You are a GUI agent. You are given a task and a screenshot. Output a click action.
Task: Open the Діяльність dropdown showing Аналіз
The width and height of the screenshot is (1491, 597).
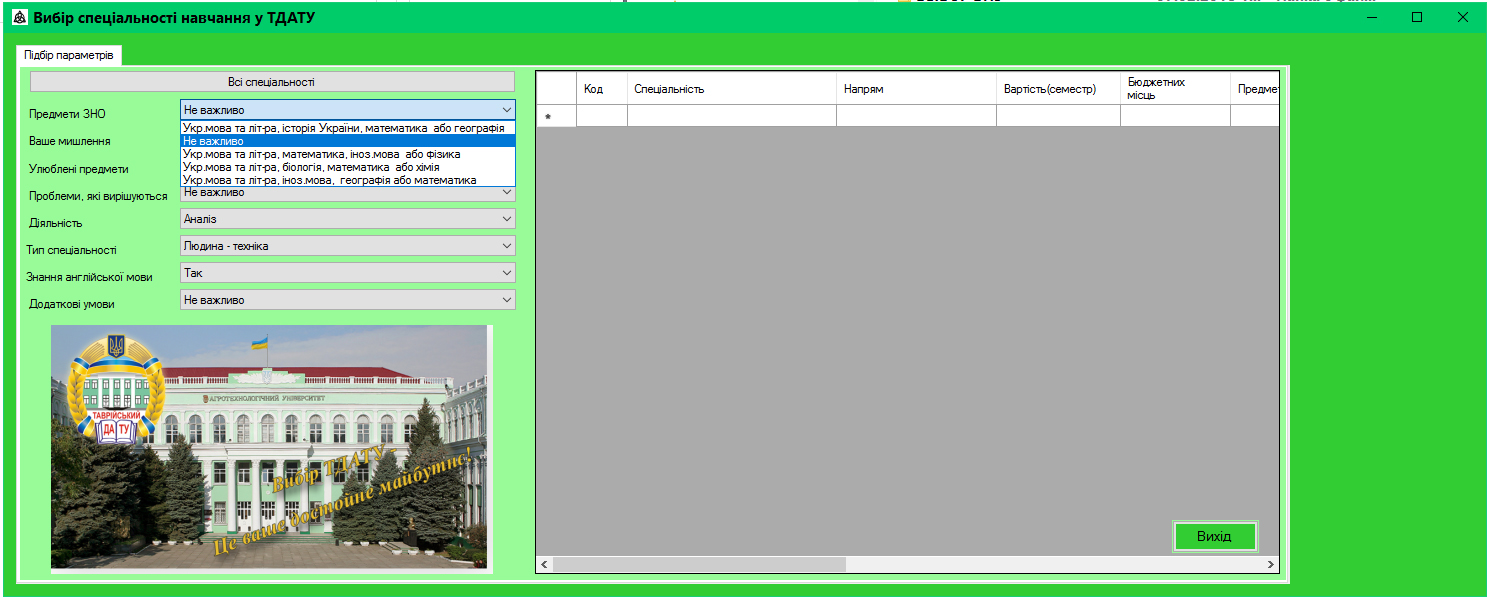(x=348, y=218)
